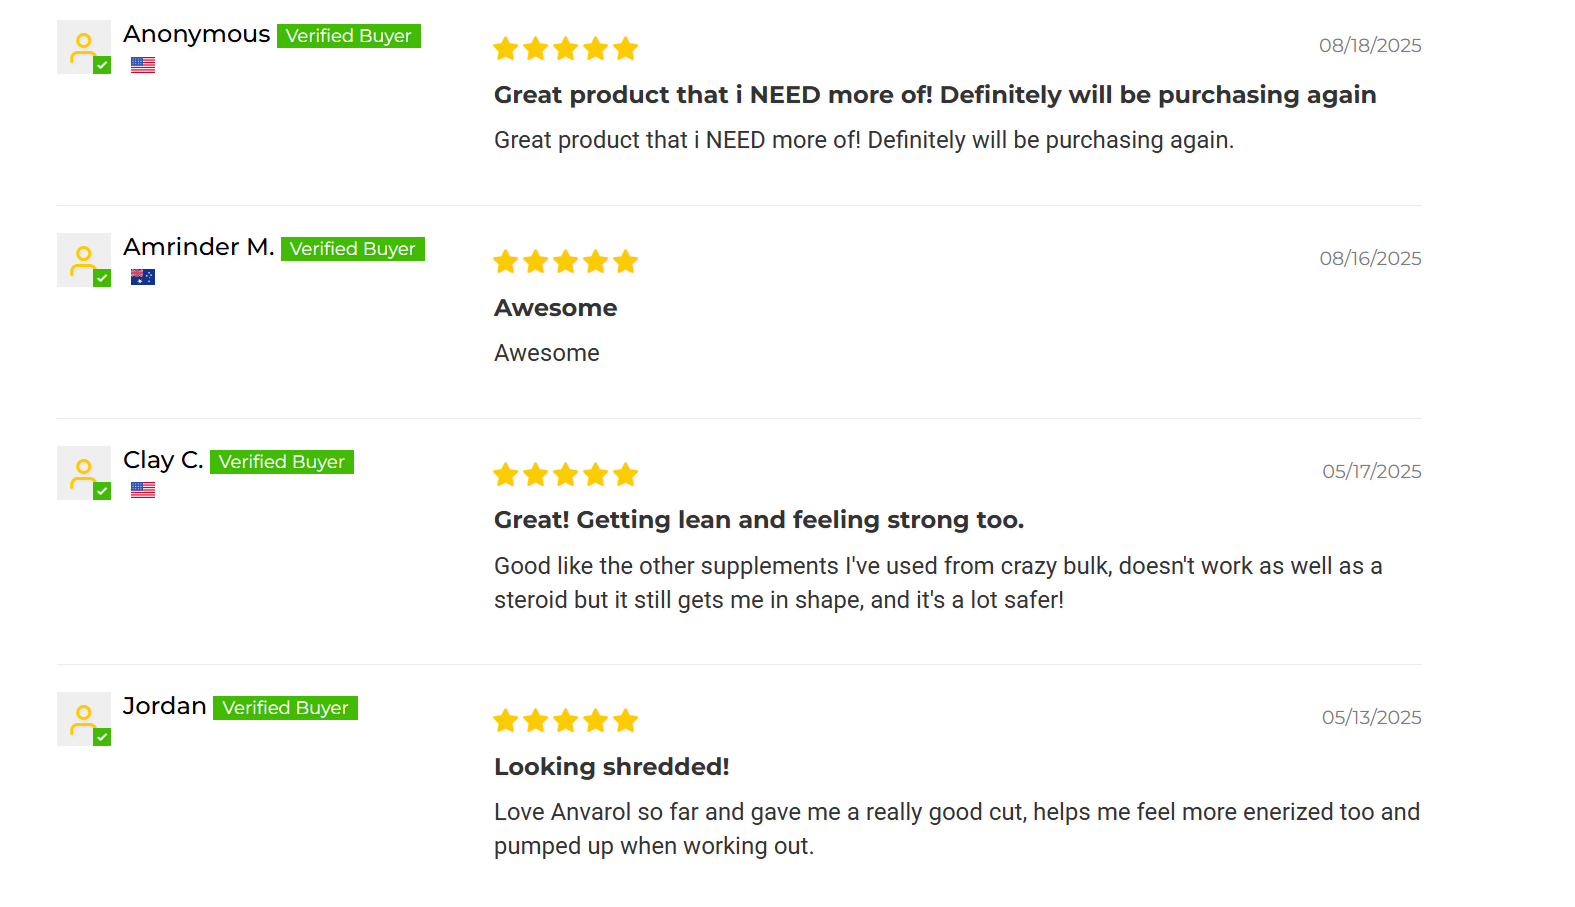Click the US flag under Clay C.
This screenshot has height=907, width=1575.
143,490
